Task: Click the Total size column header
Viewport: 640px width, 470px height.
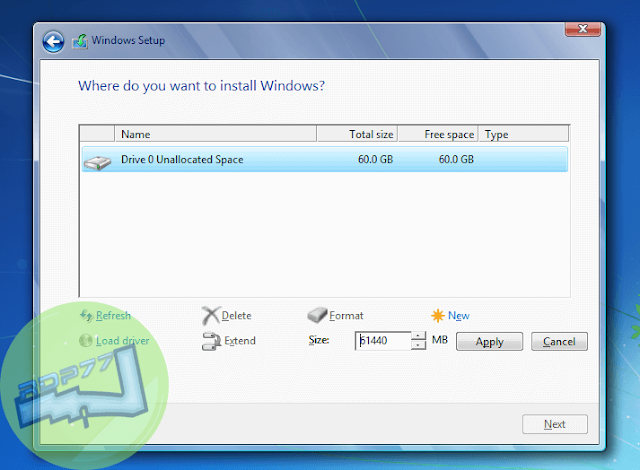Action: (x=358, y=134)
